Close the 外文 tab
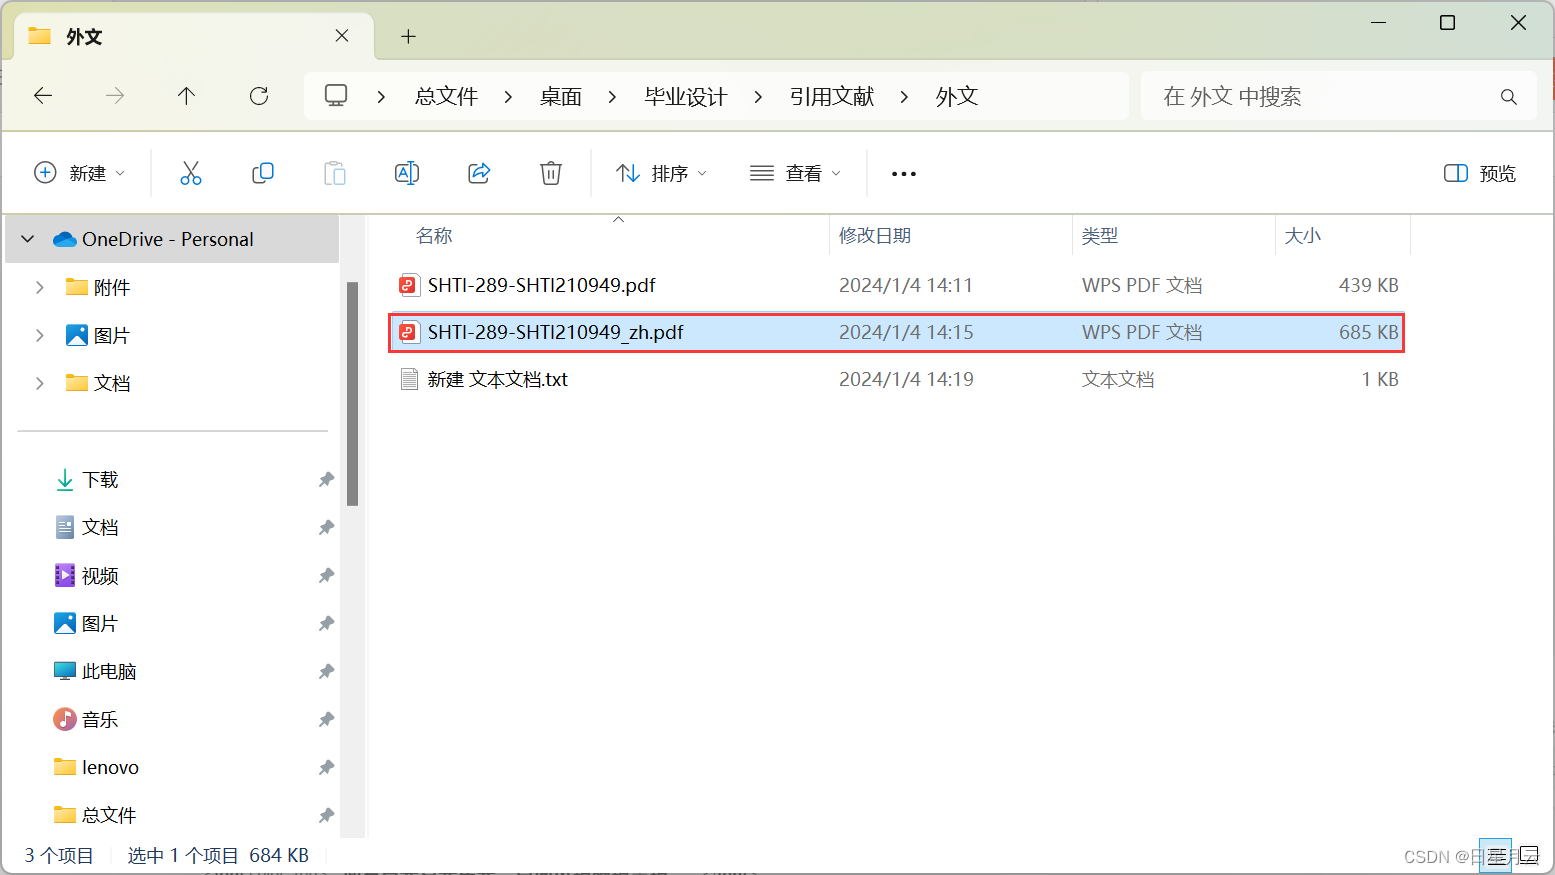The width and height of the screenshot is (1555, 875). click(x=342, y=36)
